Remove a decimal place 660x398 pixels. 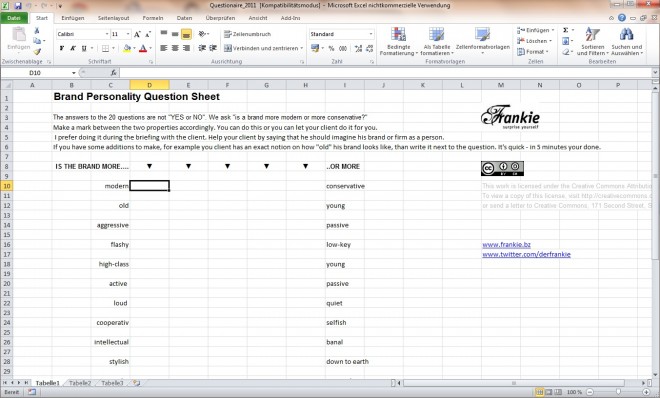(369, 48)
